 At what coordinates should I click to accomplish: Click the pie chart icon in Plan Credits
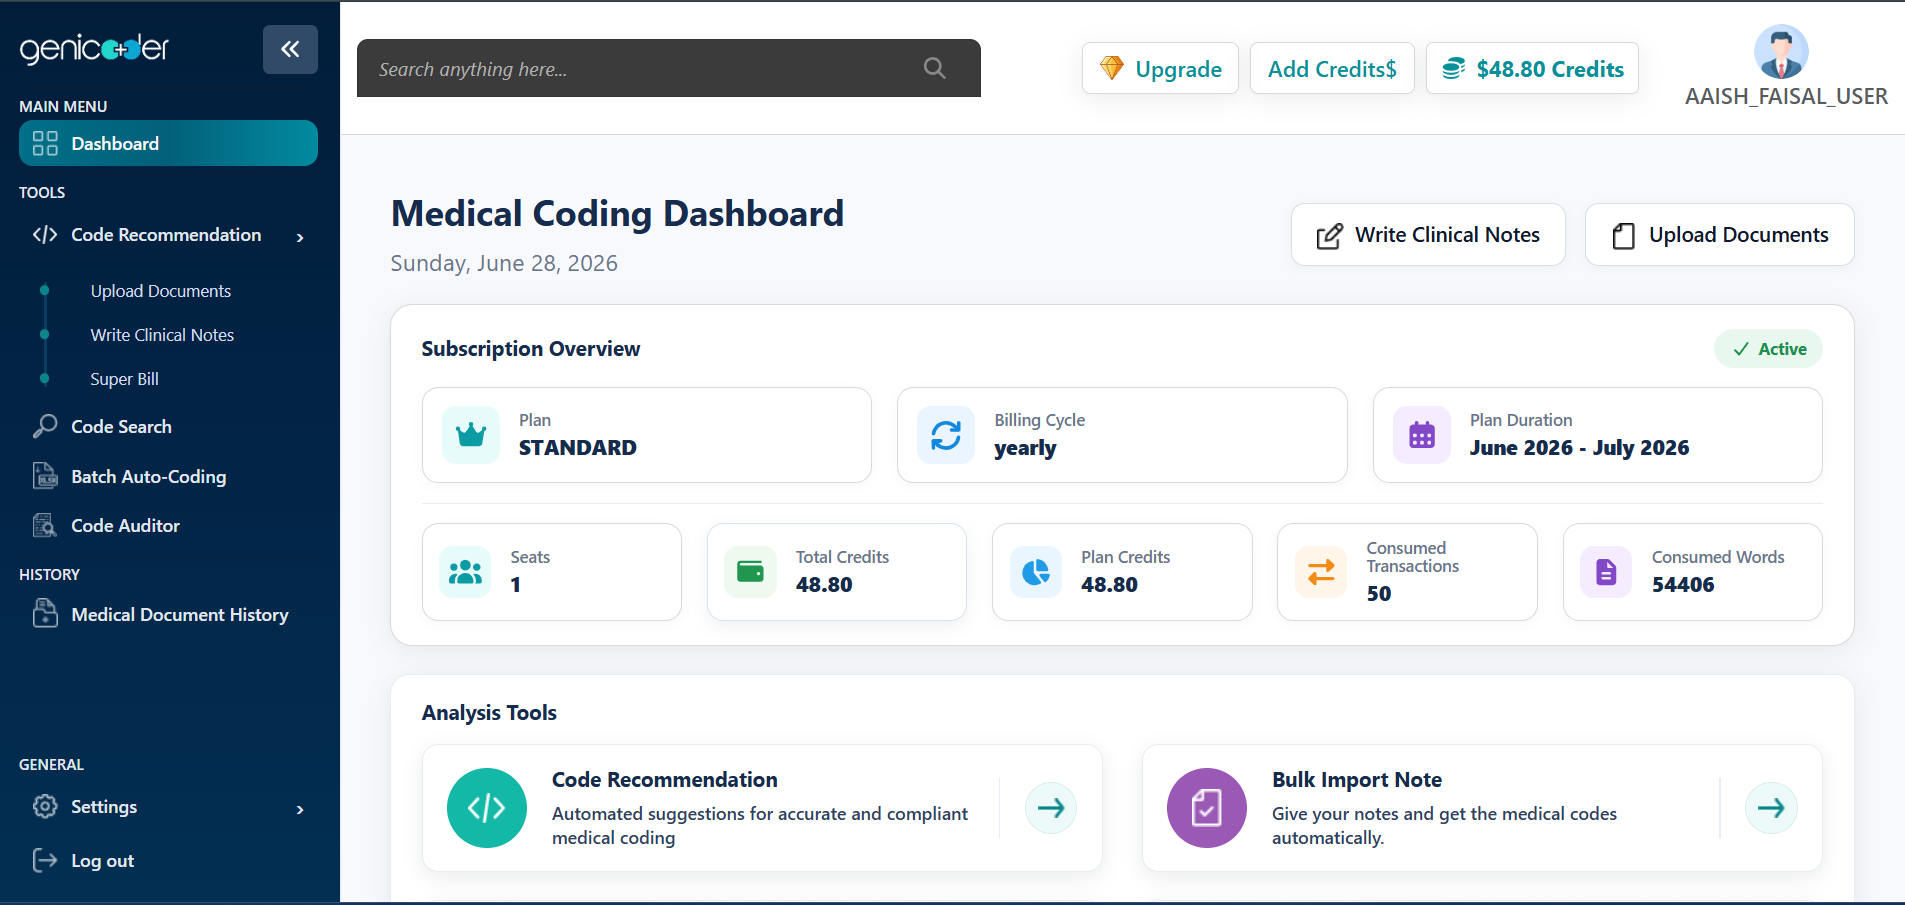pyautogui.click(x=1036, y=572)
